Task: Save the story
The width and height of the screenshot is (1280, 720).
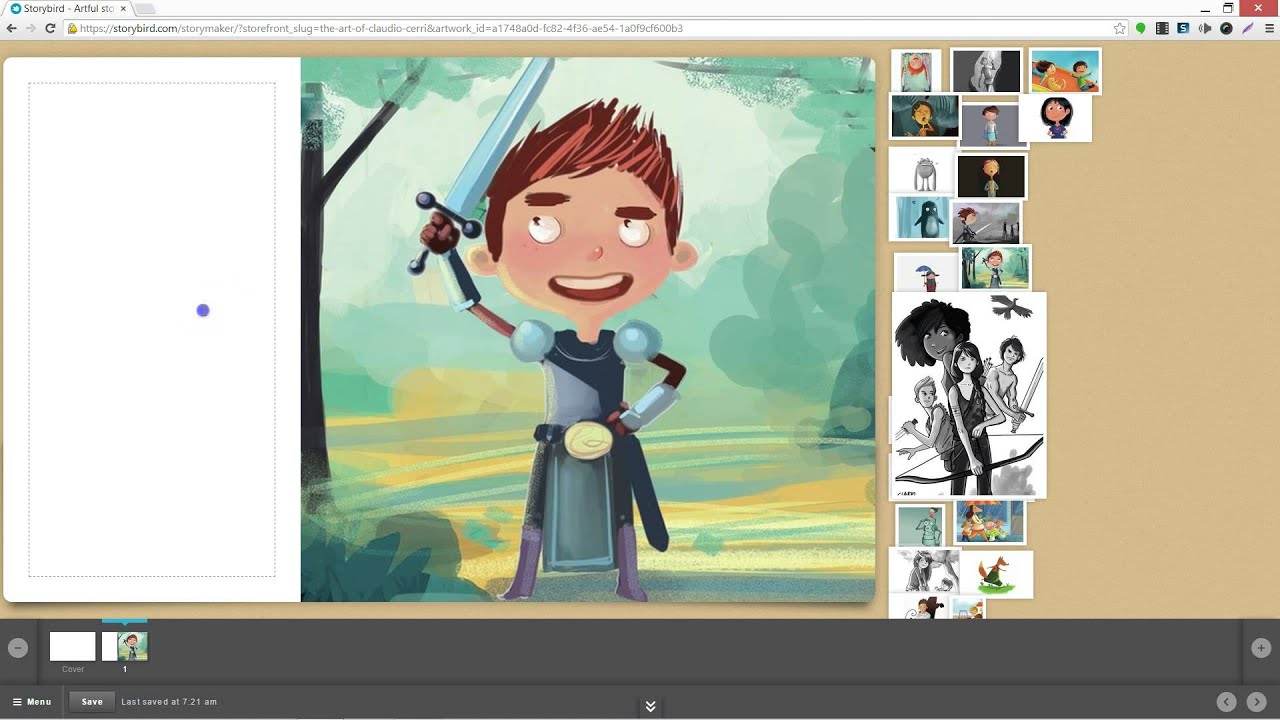Action: (x=92, y=702)
